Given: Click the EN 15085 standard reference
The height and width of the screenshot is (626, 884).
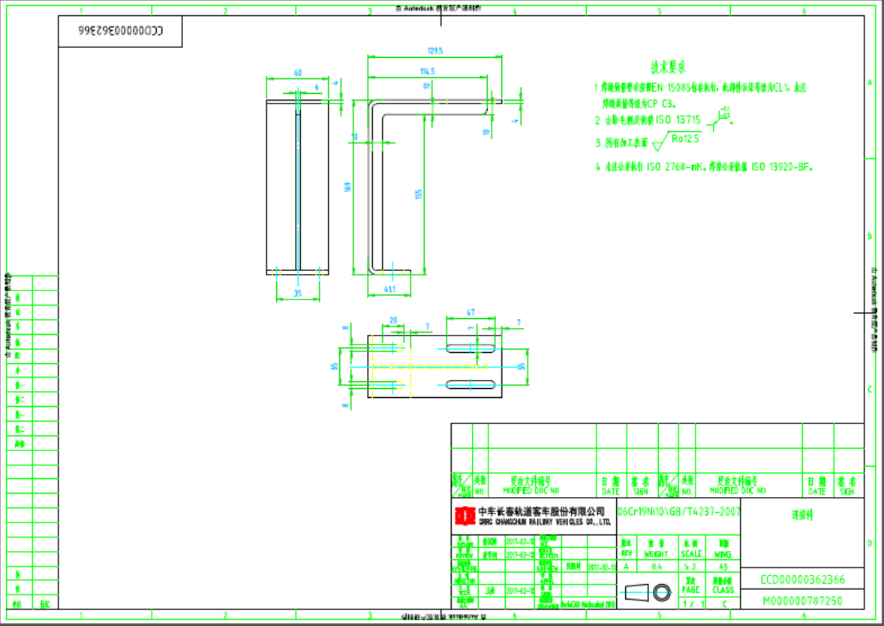Looking at the screenshot, I should click(x=671, y=87).
